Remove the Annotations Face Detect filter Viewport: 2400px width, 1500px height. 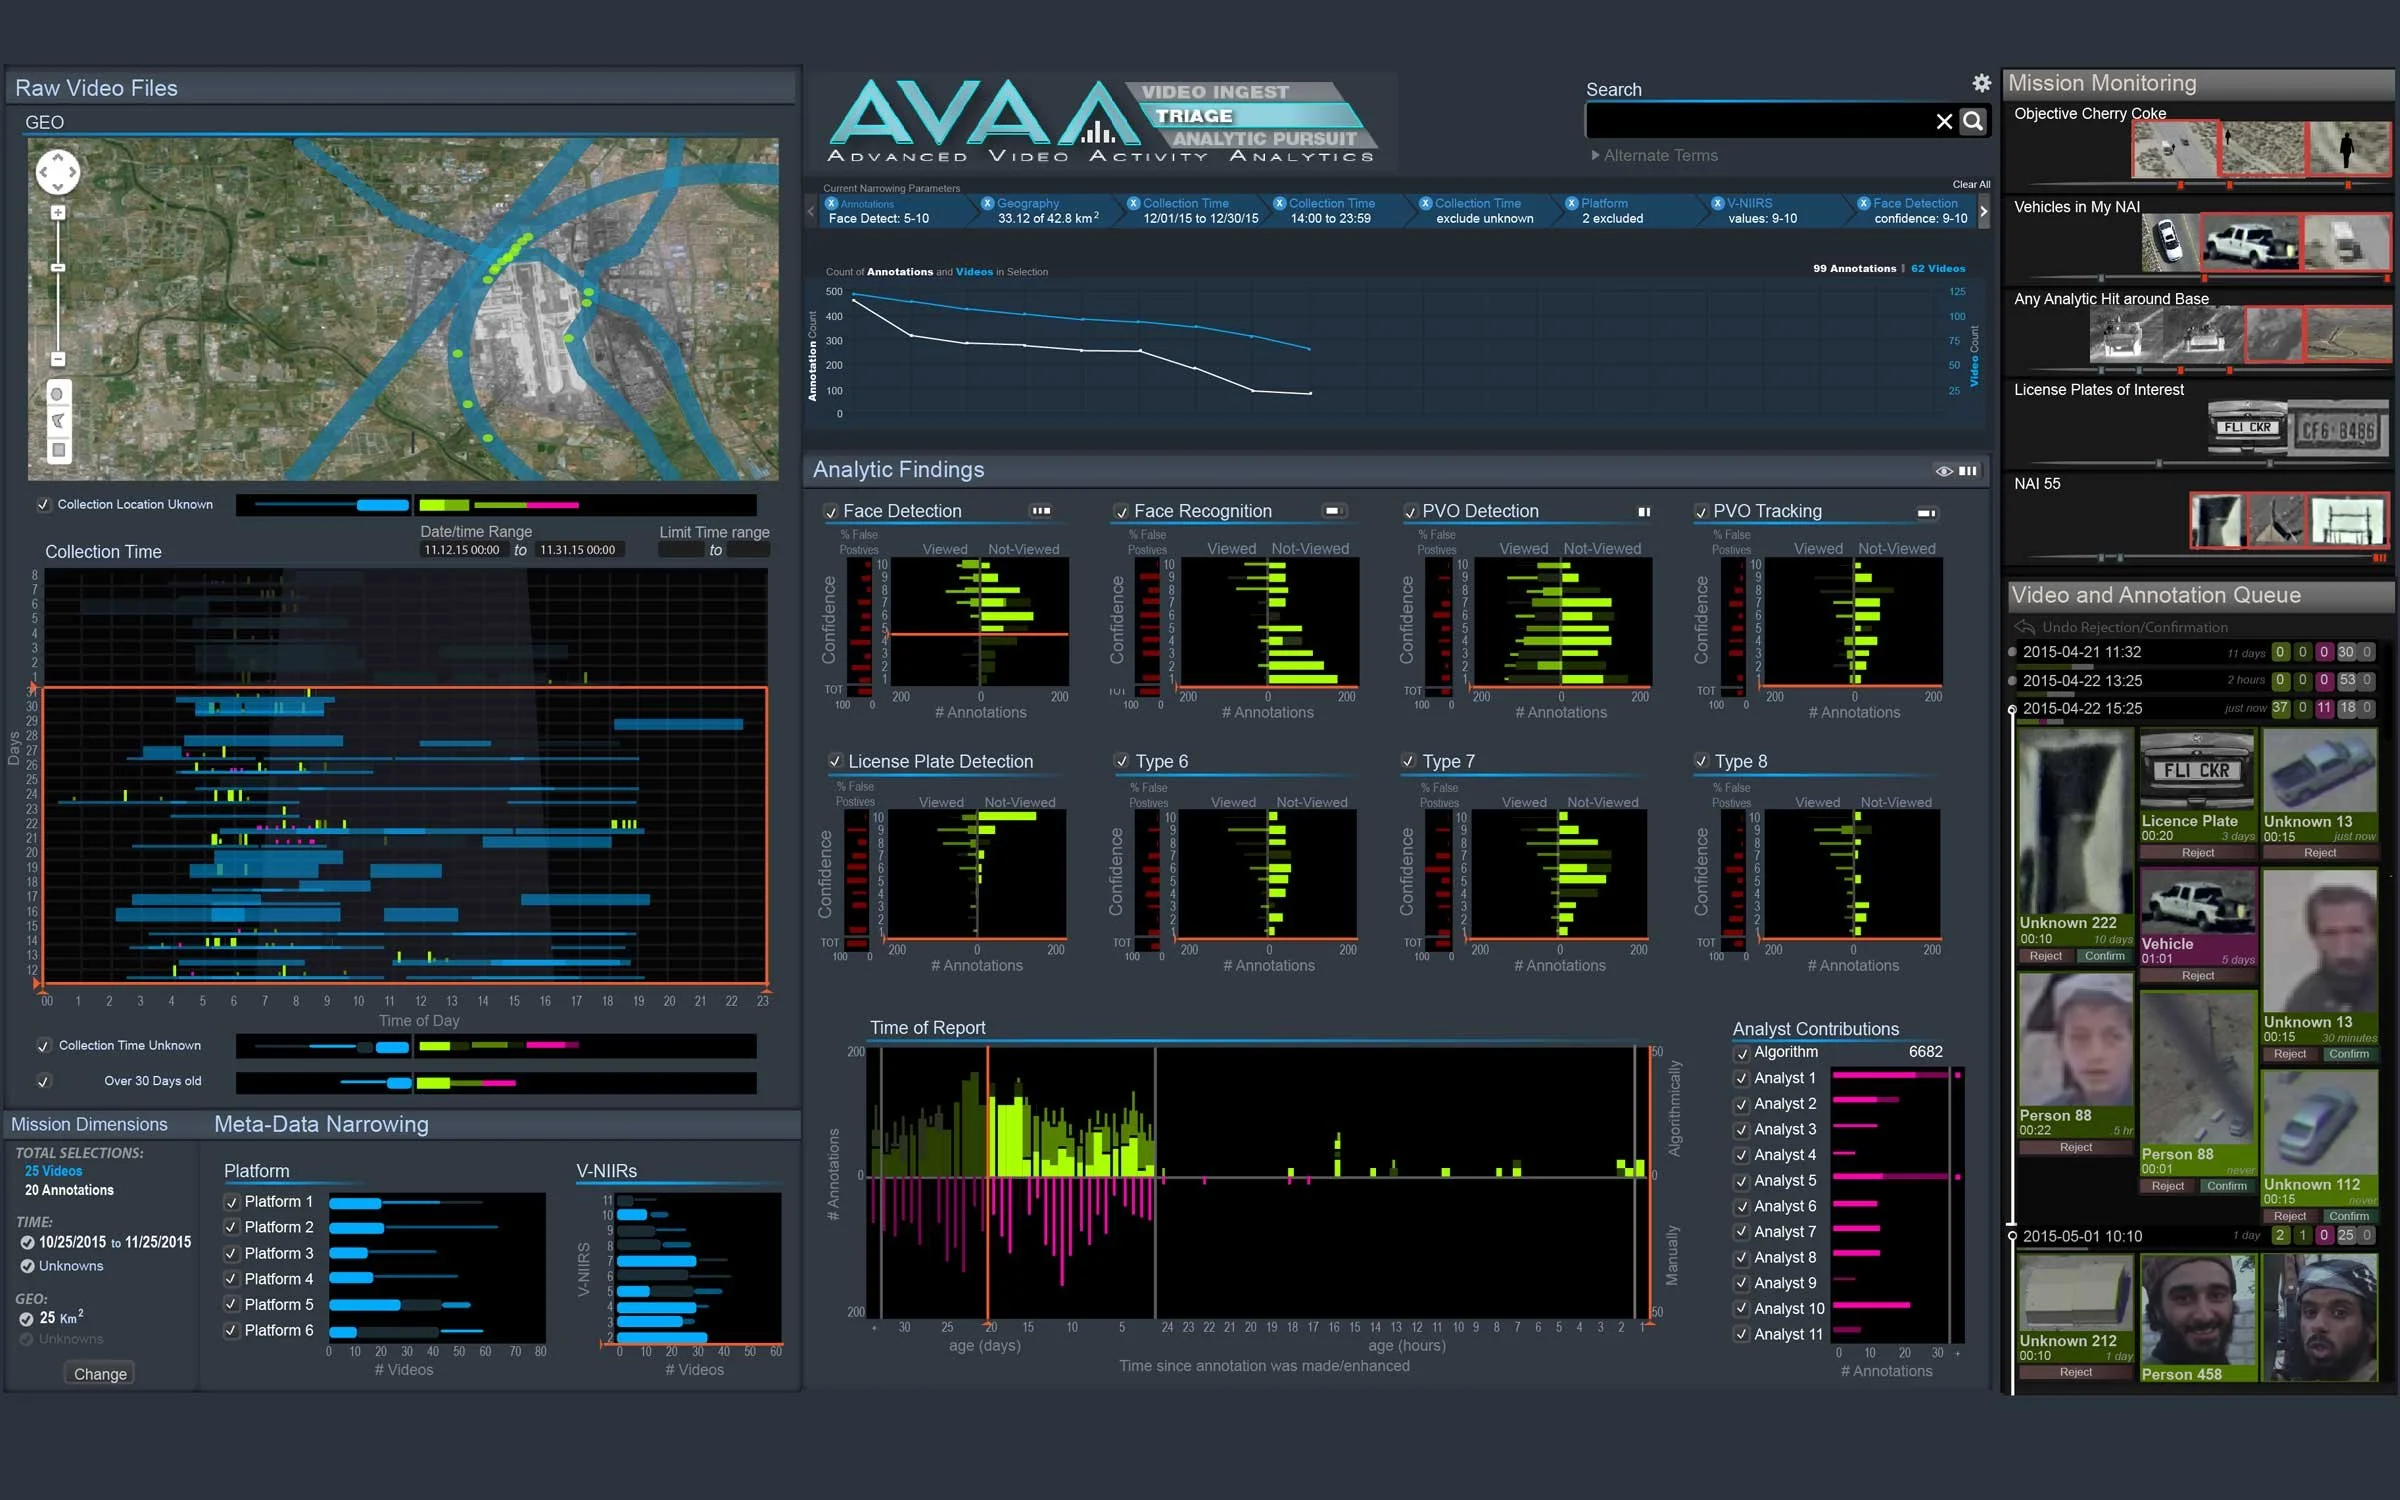(x=831, y=203)
